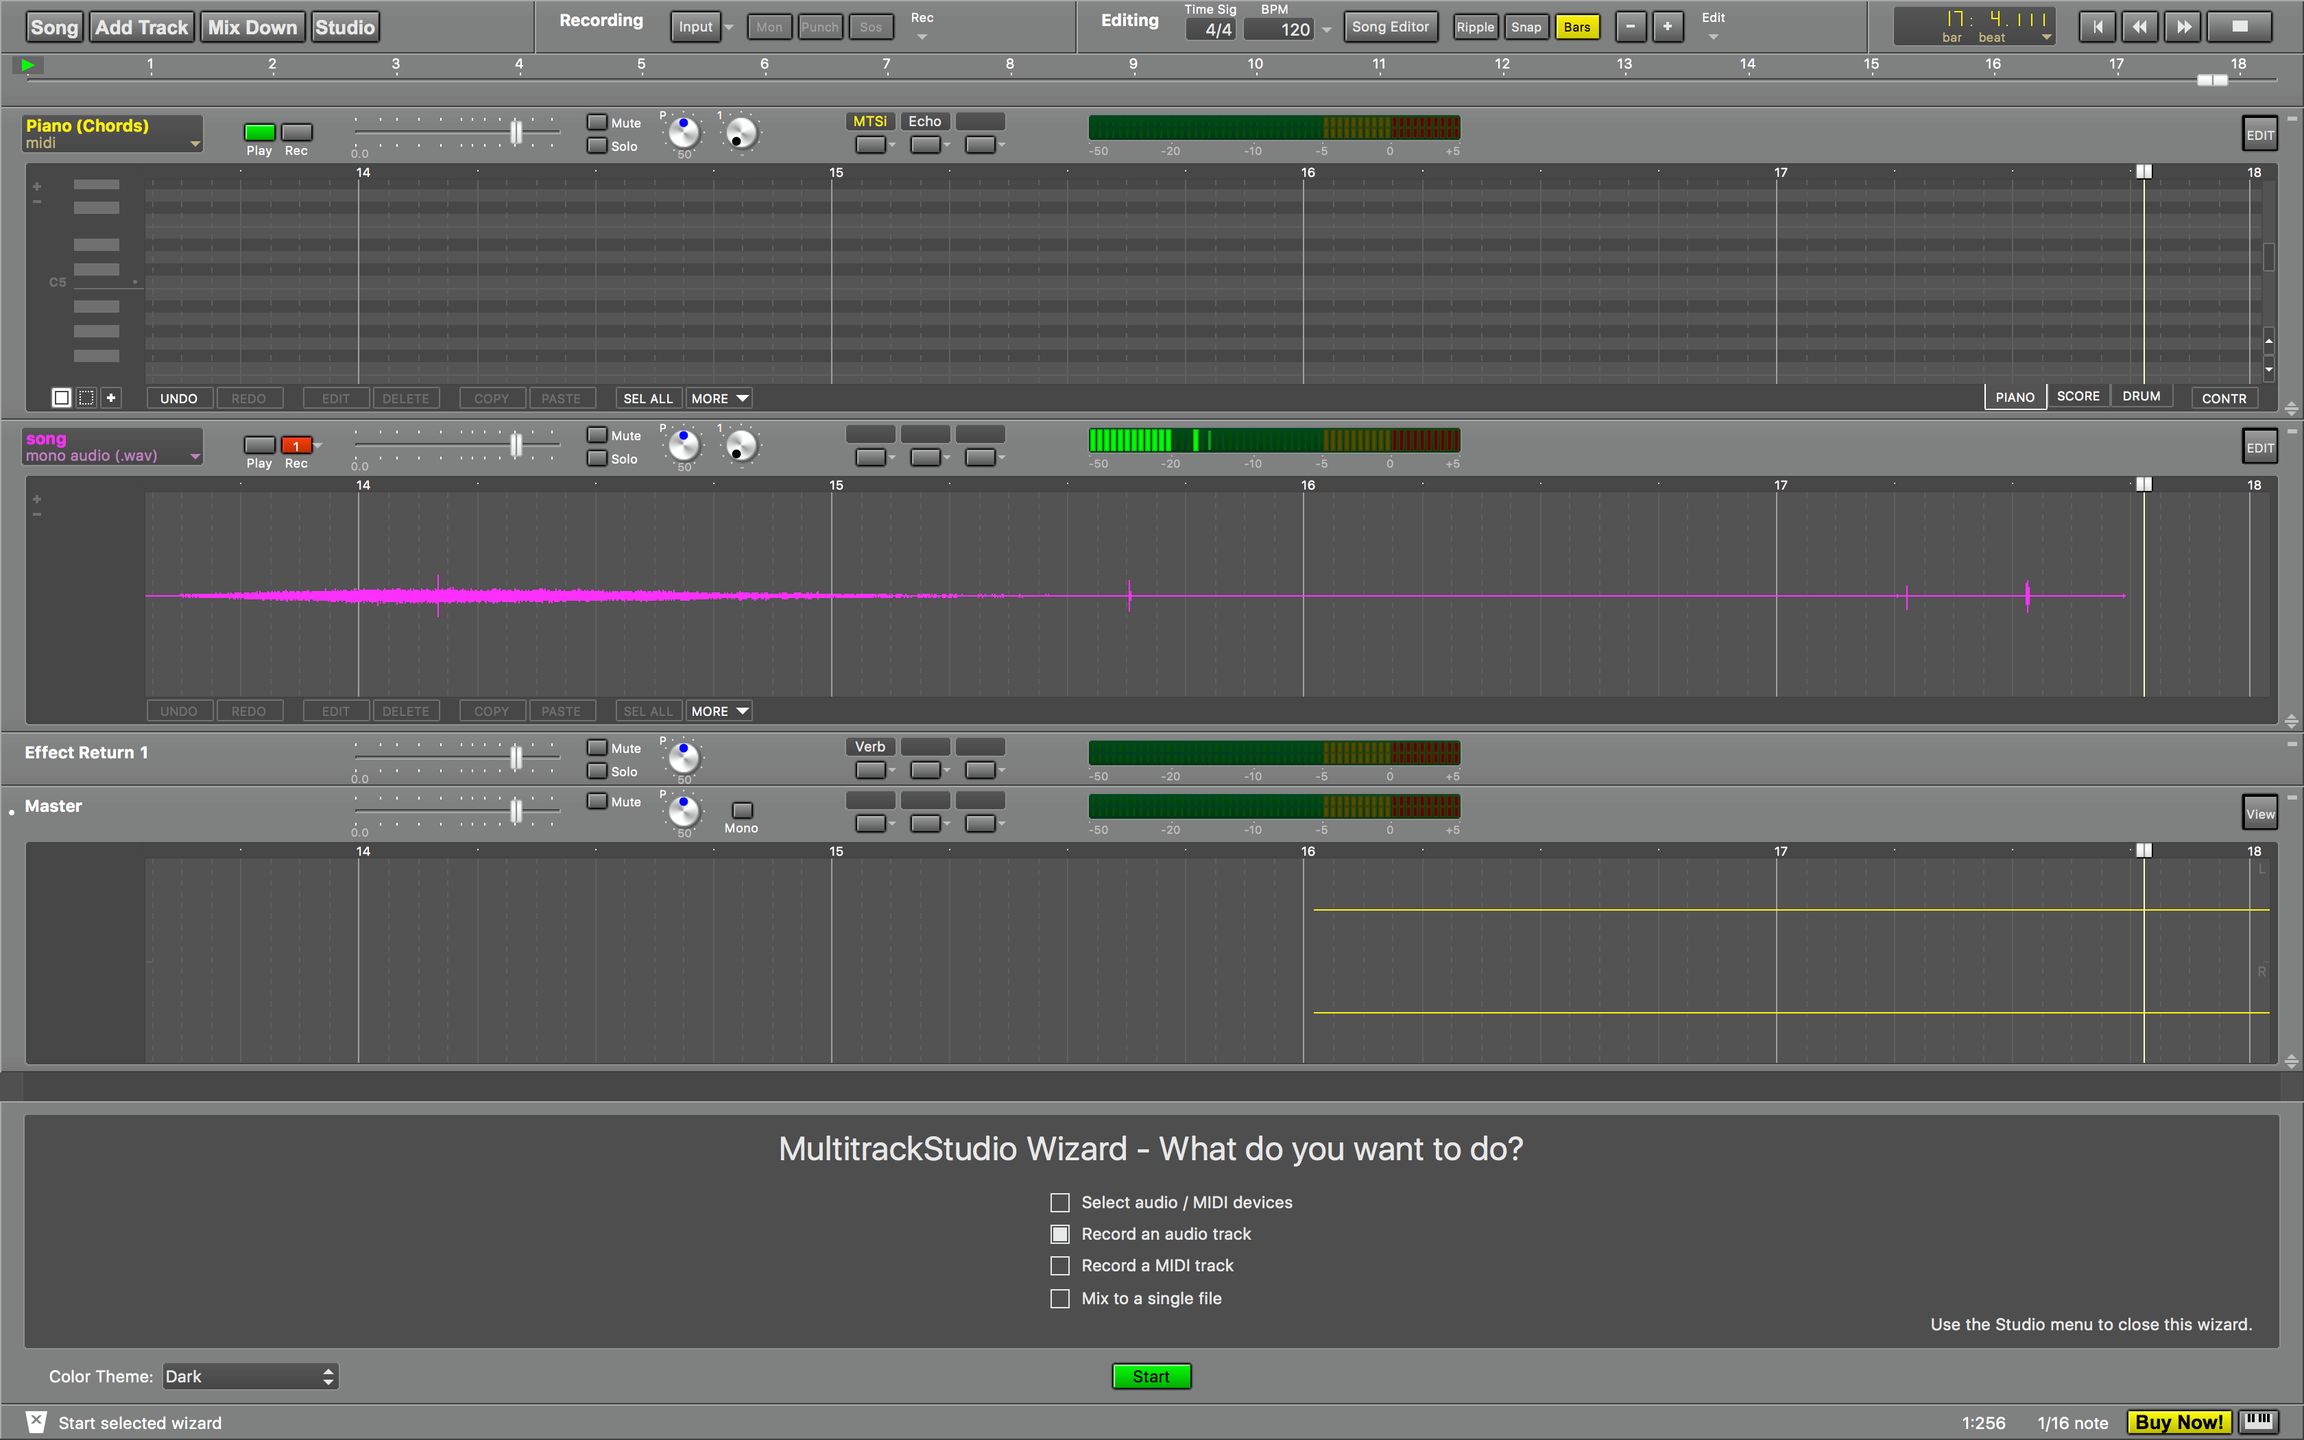Open the Echo effect on the Piano track
2304x1440 pixels.
point(924,121)
